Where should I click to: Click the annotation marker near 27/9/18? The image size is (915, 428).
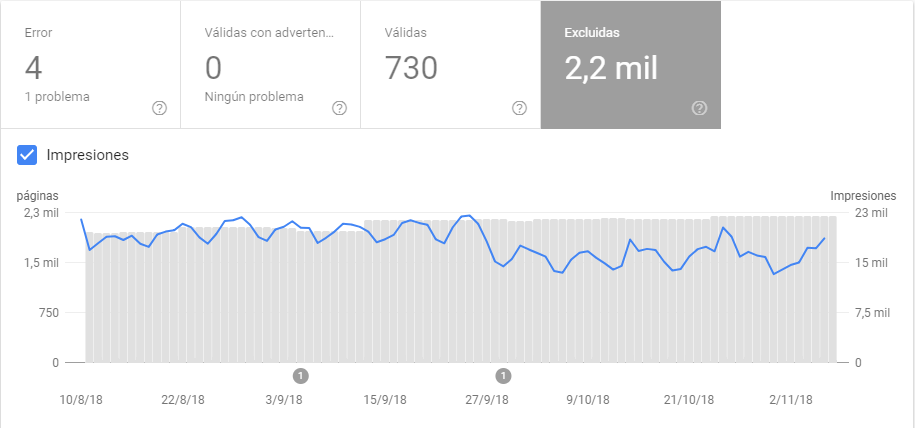tap(504, 376)
